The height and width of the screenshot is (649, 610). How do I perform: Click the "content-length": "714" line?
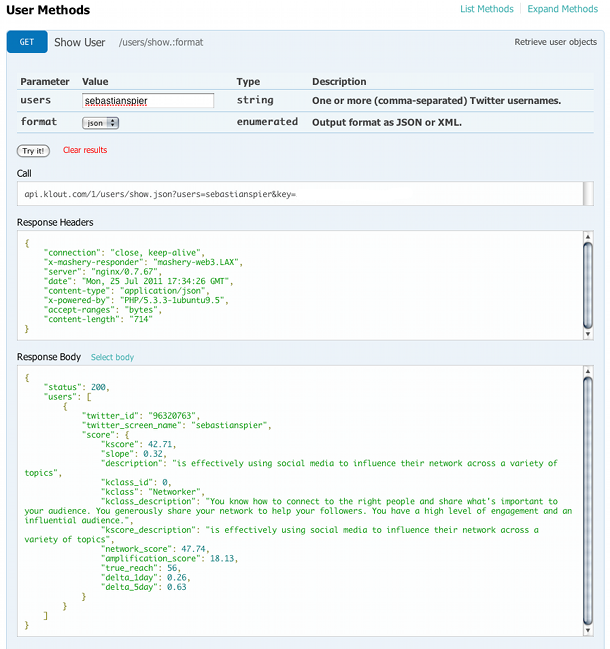coord(98,320)
